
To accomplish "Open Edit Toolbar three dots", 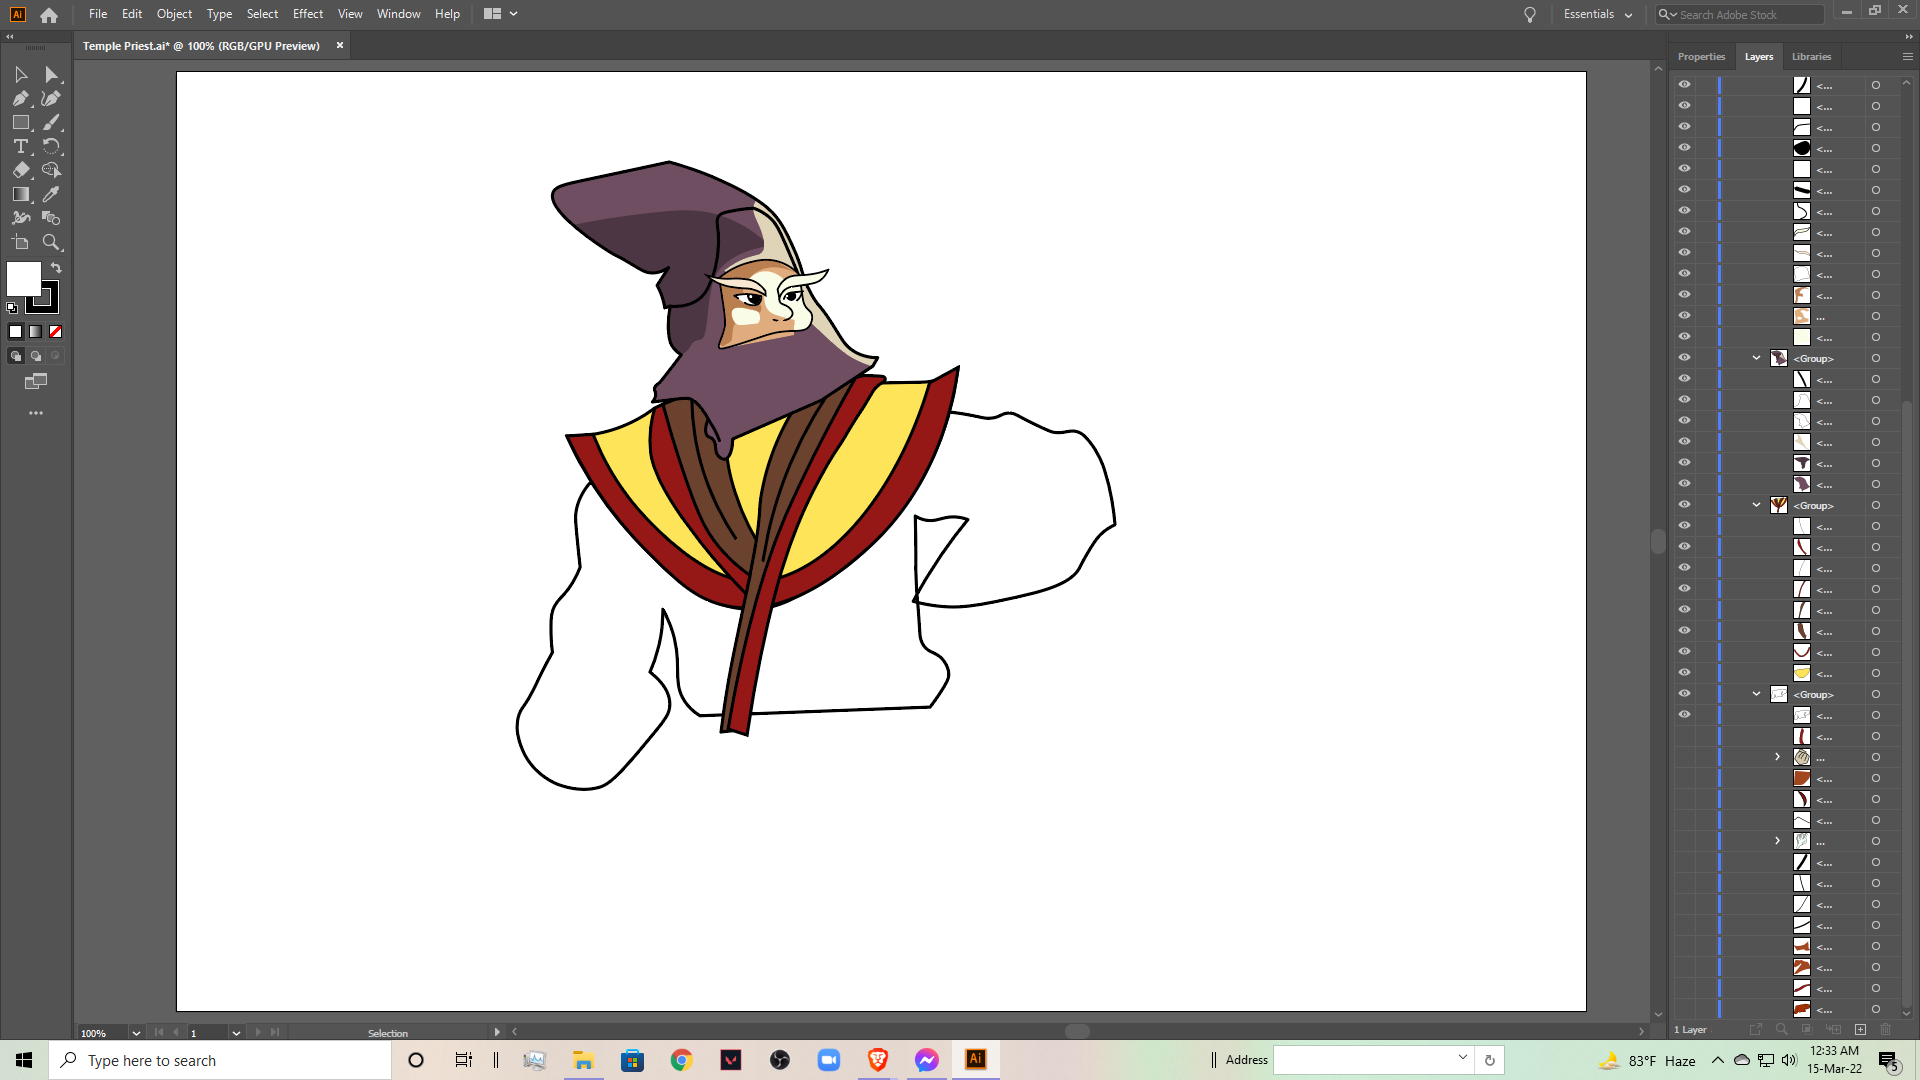I will (36, 413).
